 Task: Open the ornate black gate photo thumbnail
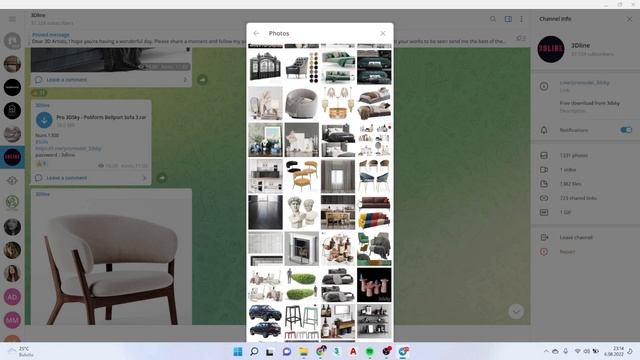pyautogui.click(x=265, y=67)
